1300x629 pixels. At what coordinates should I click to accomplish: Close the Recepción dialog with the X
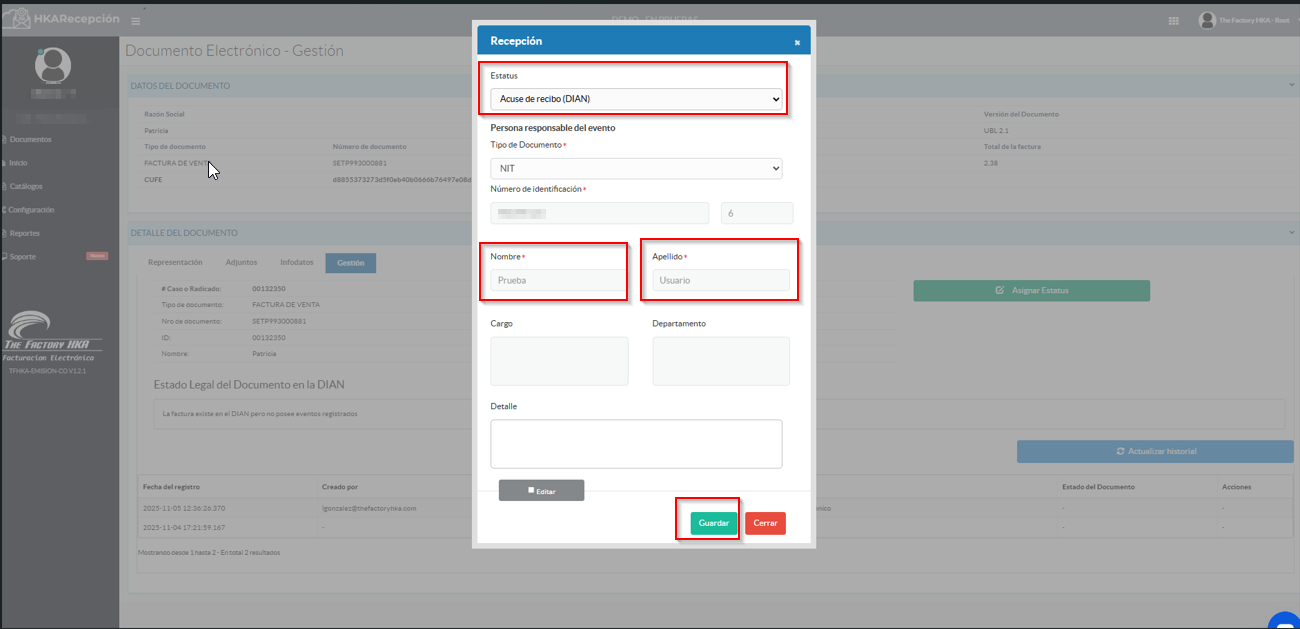[797, 43]
